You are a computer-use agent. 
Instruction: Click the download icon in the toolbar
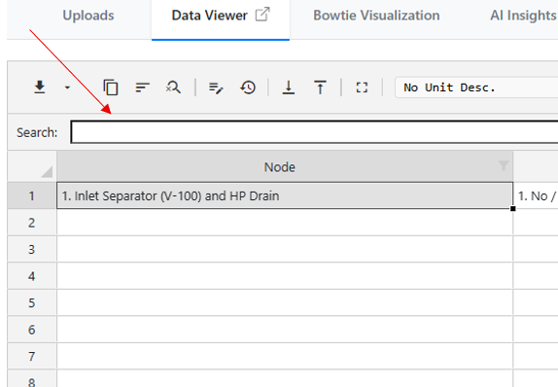tap(40, 87)
